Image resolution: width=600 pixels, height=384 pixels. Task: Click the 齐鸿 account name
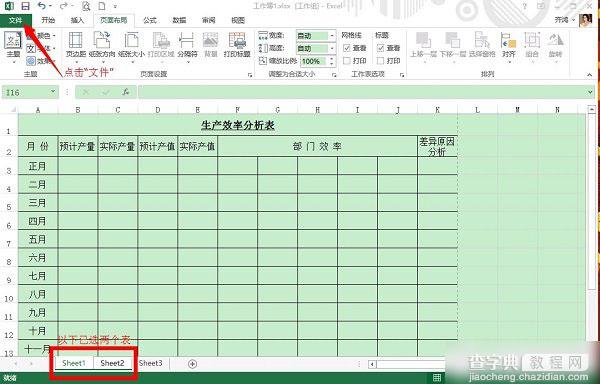[x=561, y=20]
